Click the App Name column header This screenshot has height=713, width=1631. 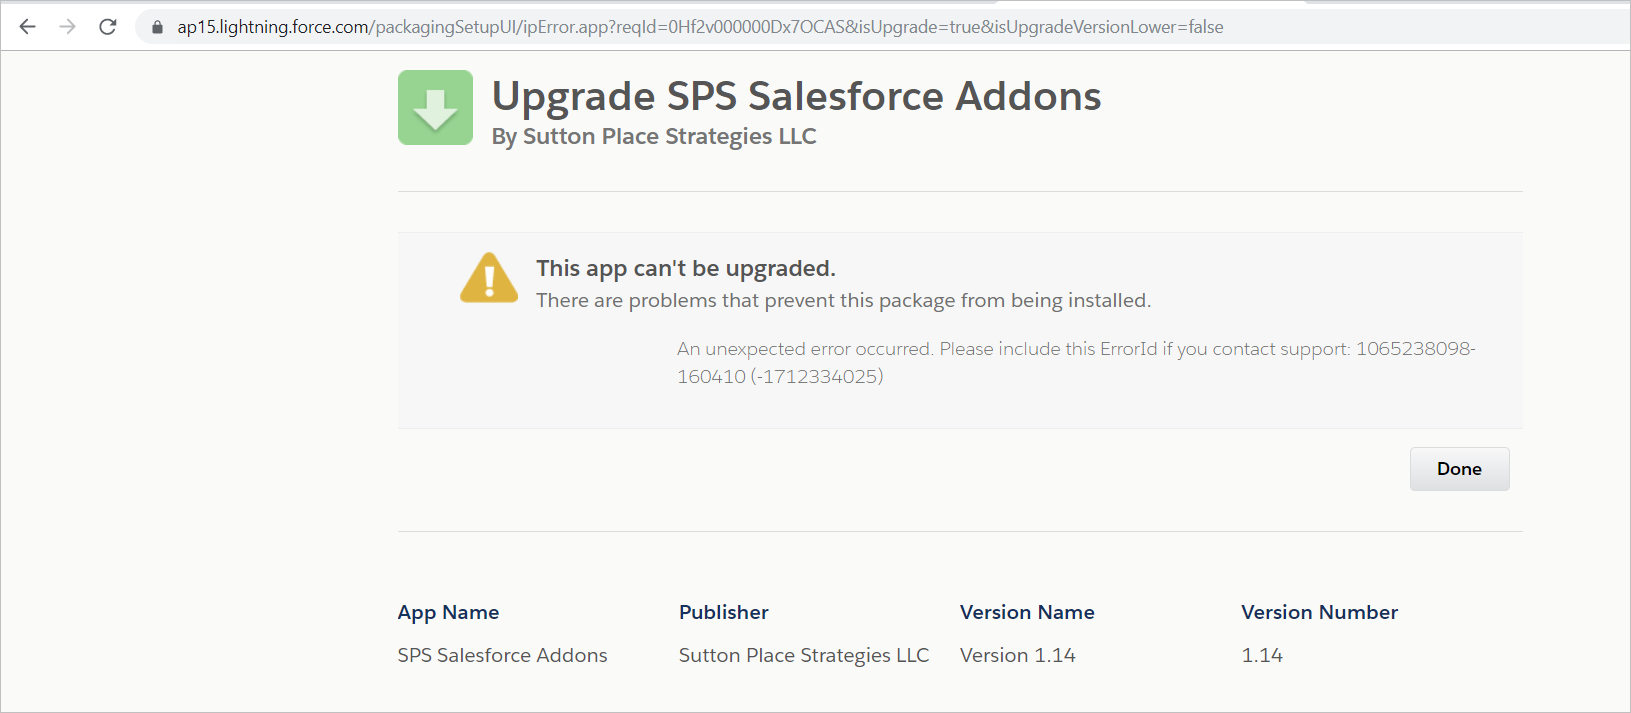448,612
